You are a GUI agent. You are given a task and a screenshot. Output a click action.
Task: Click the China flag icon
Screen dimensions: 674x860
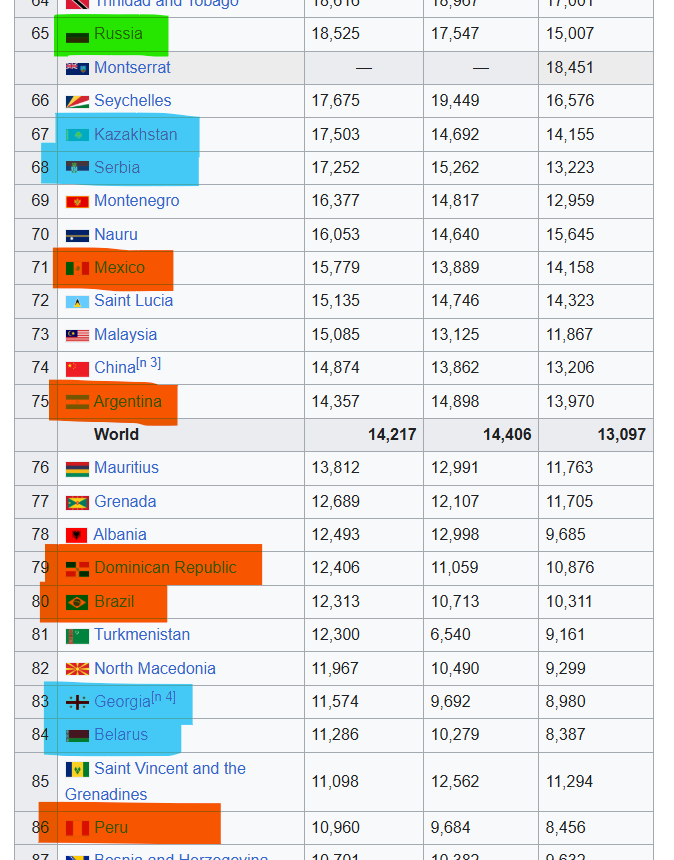coord(77,369)
